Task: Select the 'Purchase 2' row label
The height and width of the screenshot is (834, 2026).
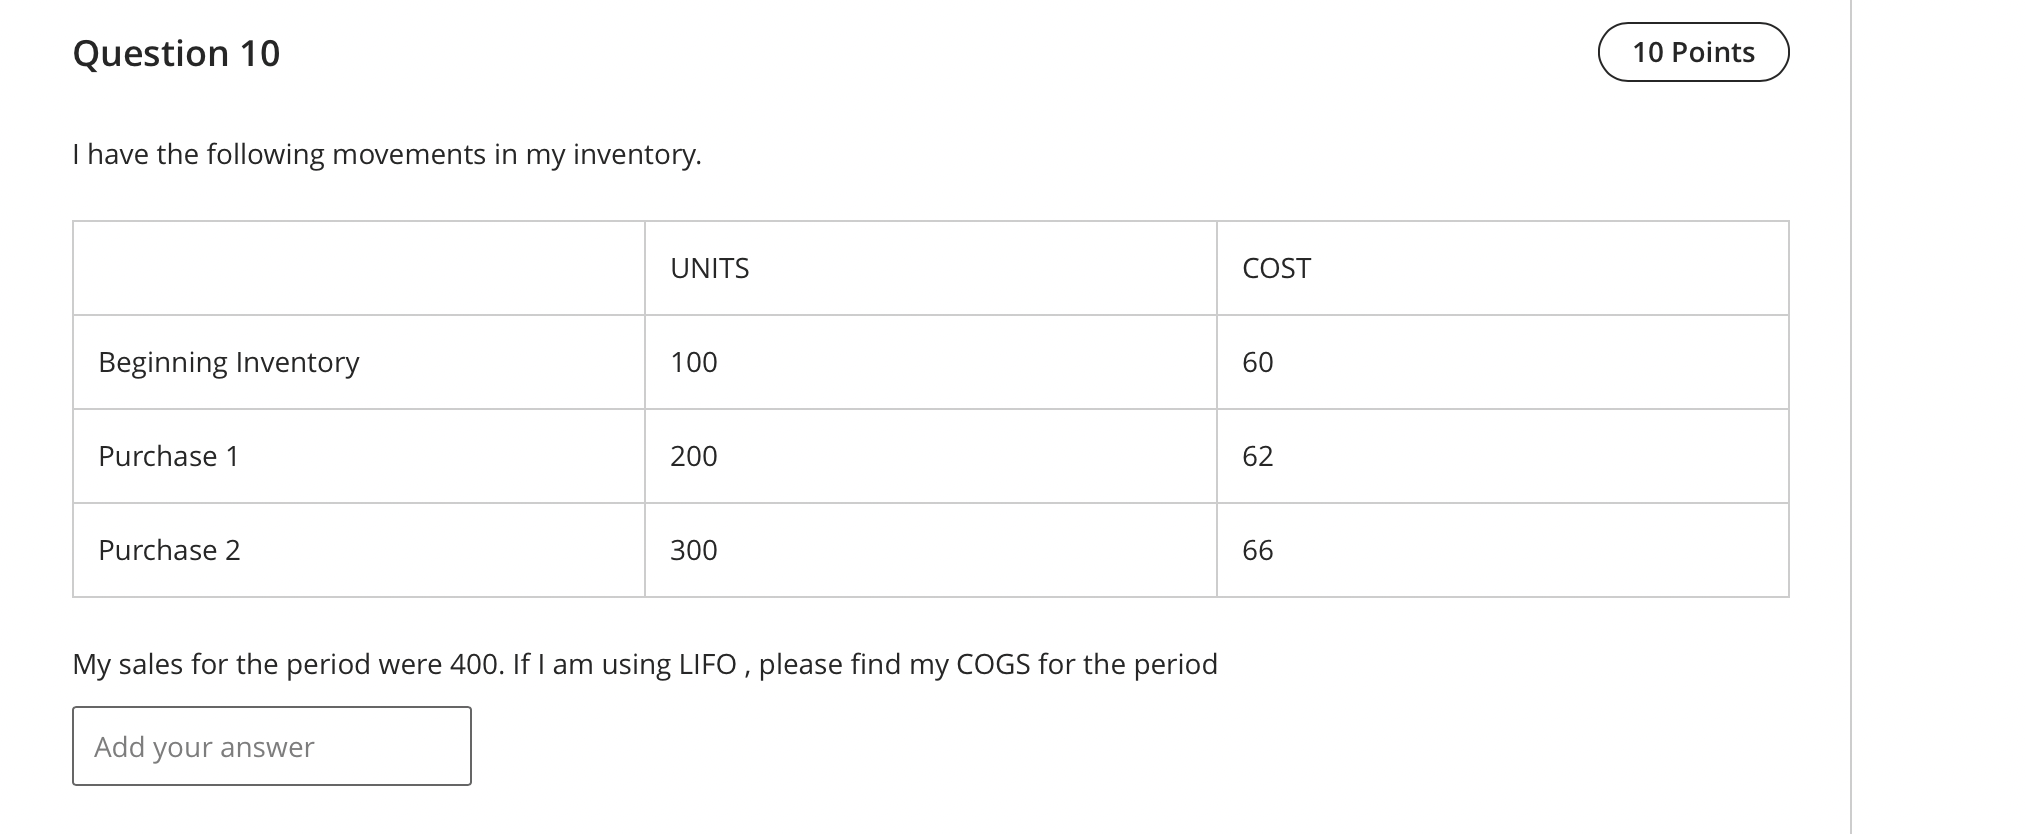Action: point(169,550)
